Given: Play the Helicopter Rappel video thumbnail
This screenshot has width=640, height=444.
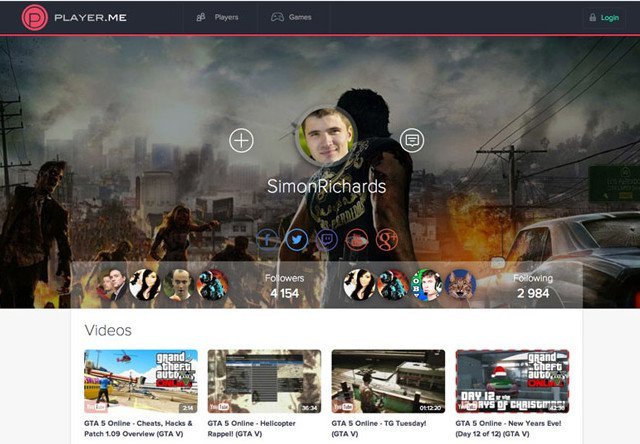Looking at the screenshot, I should point(264,381).
